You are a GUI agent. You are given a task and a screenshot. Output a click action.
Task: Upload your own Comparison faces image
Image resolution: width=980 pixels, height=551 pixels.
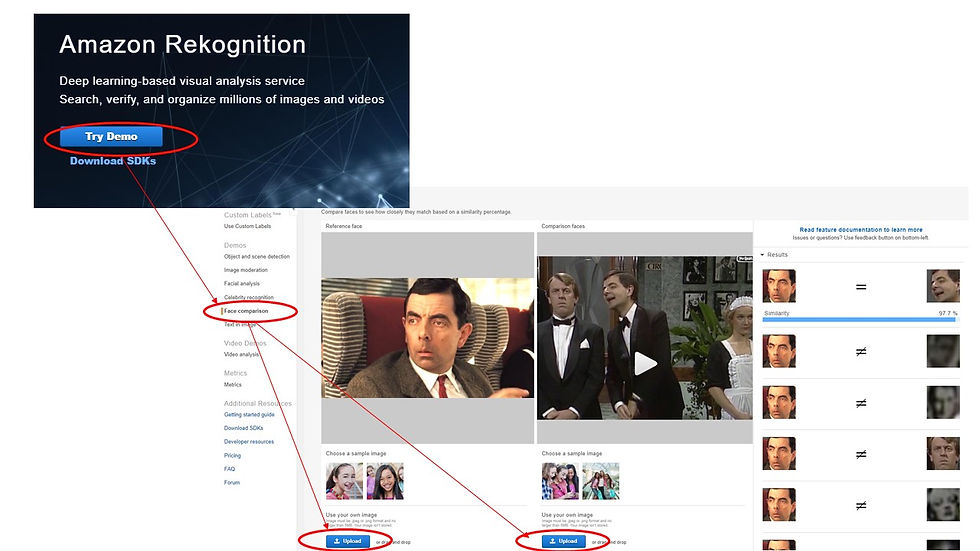pos(564,541)
